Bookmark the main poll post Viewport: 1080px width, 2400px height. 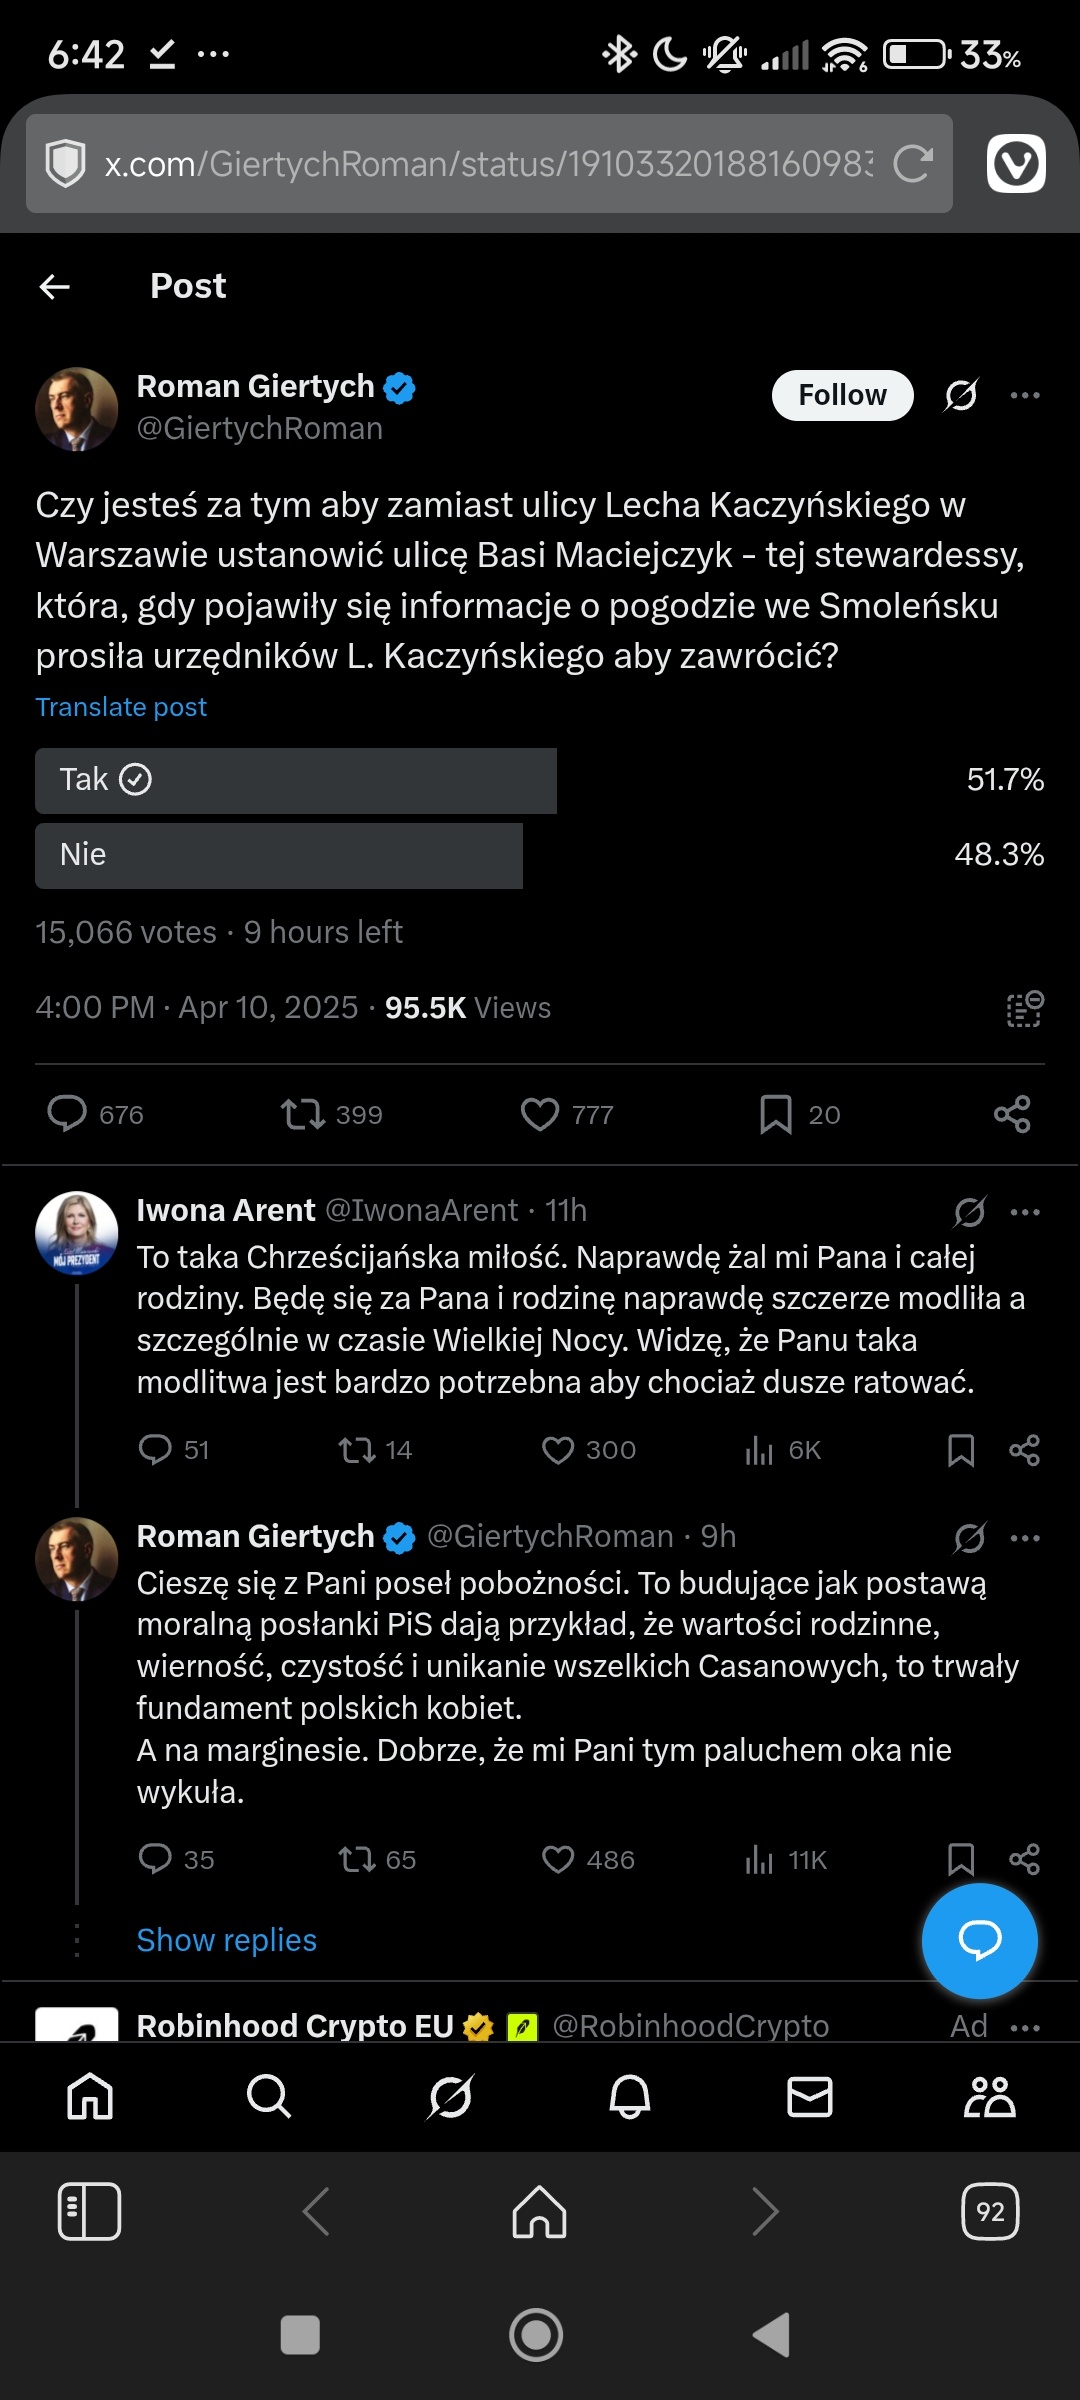(x=776, y=1114)
